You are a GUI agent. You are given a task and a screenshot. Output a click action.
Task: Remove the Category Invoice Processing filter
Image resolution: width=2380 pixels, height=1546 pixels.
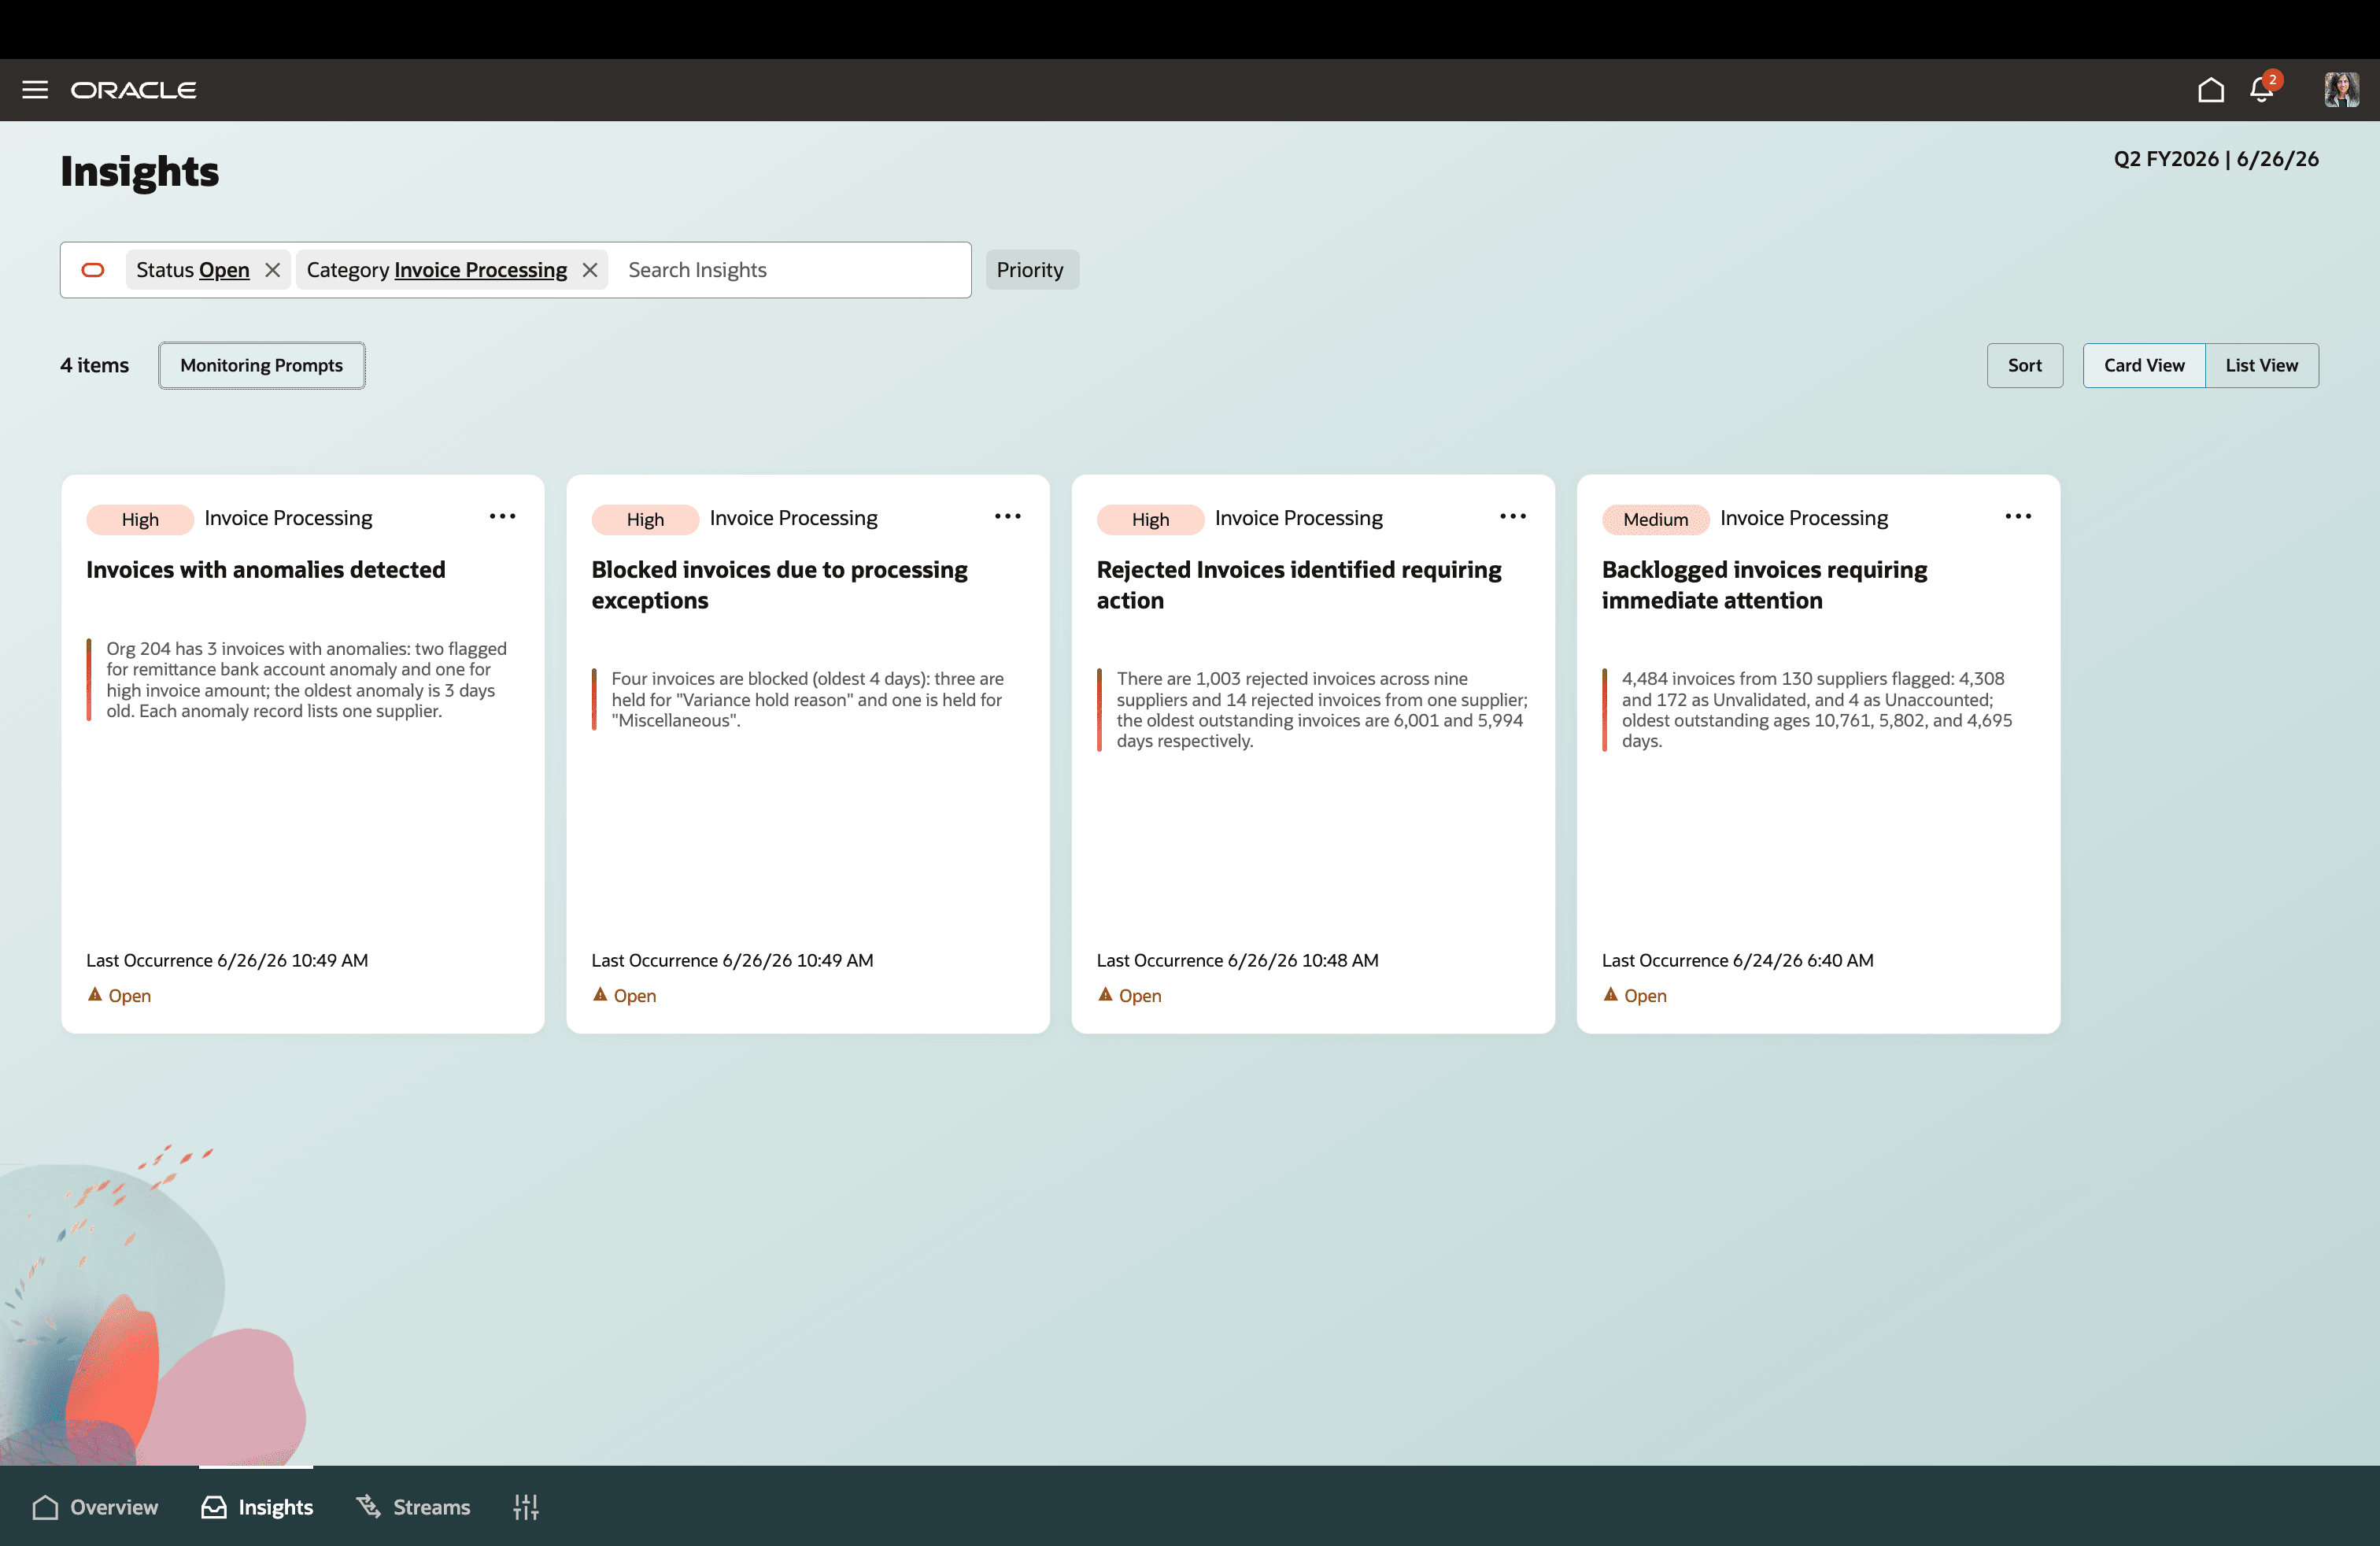tap(590, 270)
